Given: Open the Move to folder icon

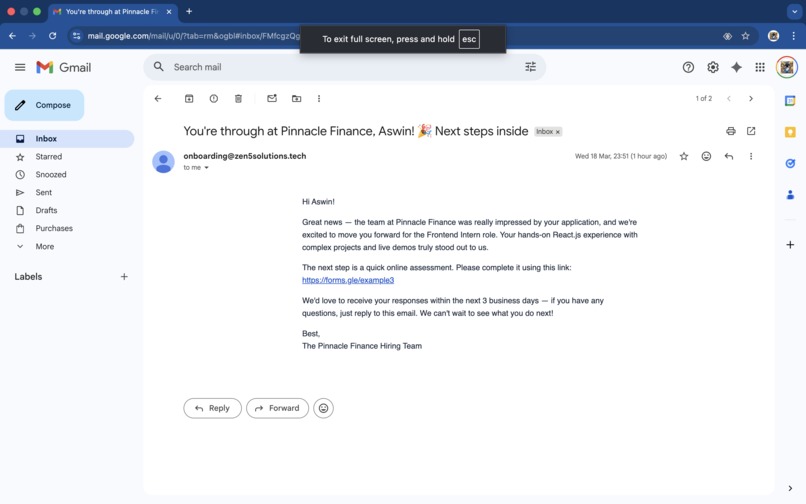Looking at the screenshot, I should pyautogui.click(x=297, y=98).
